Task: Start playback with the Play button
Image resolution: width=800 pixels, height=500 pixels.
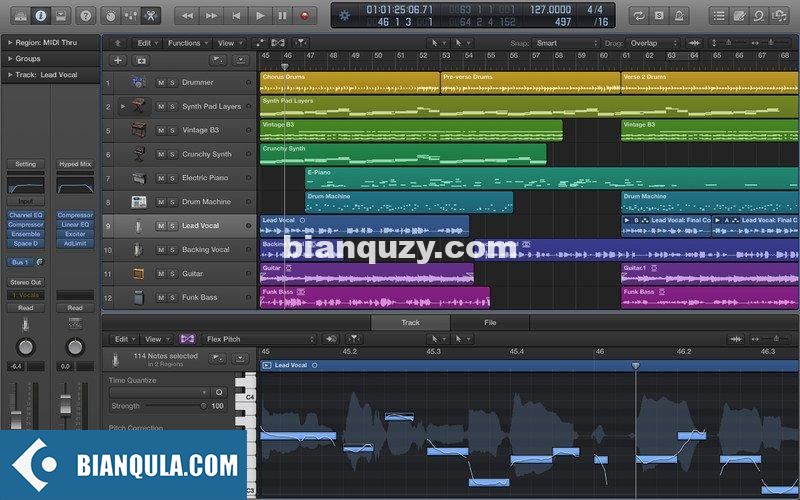Action: [x=260, y=16]
